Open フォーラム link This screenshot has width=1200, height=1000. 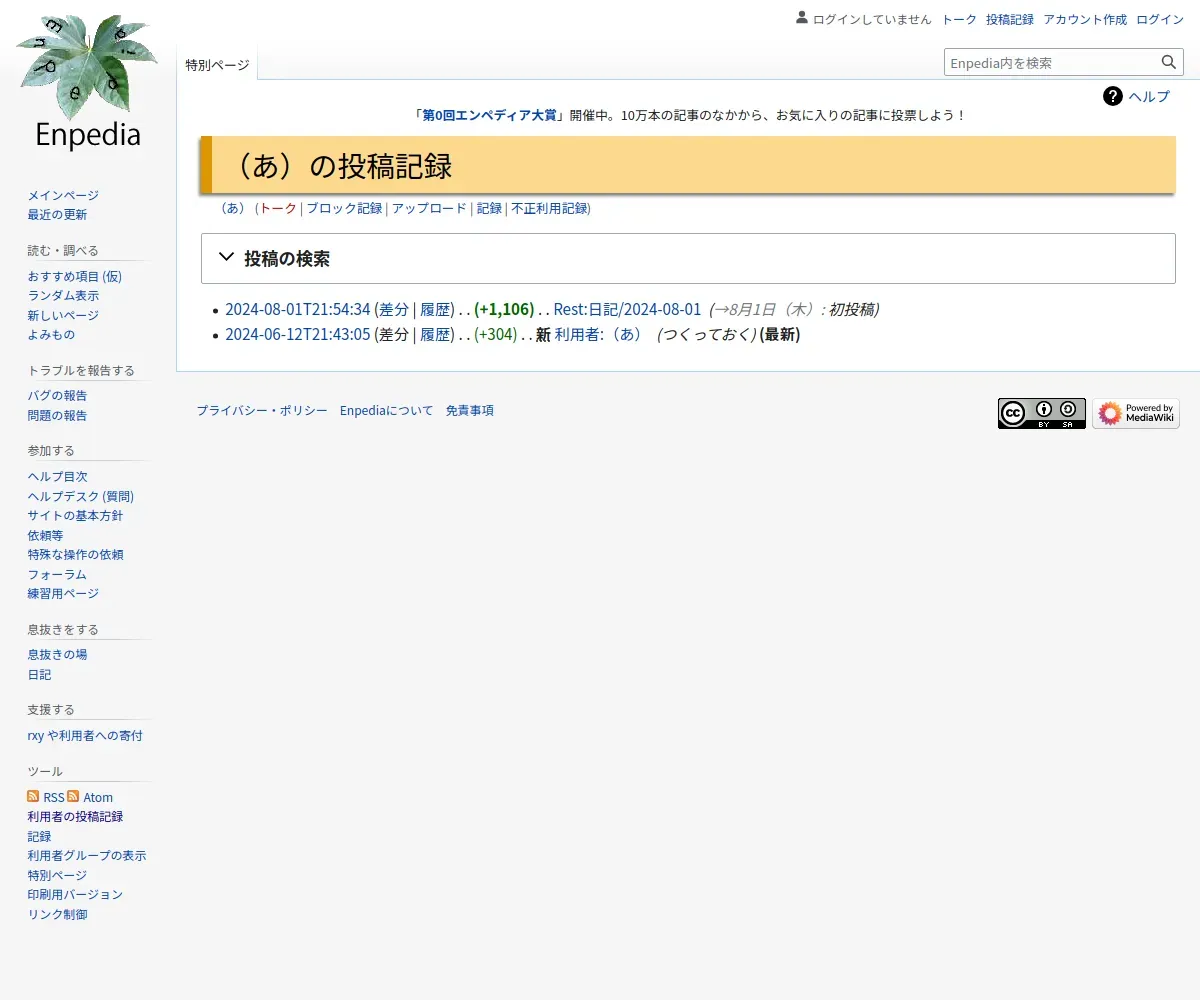pos(57,574)
